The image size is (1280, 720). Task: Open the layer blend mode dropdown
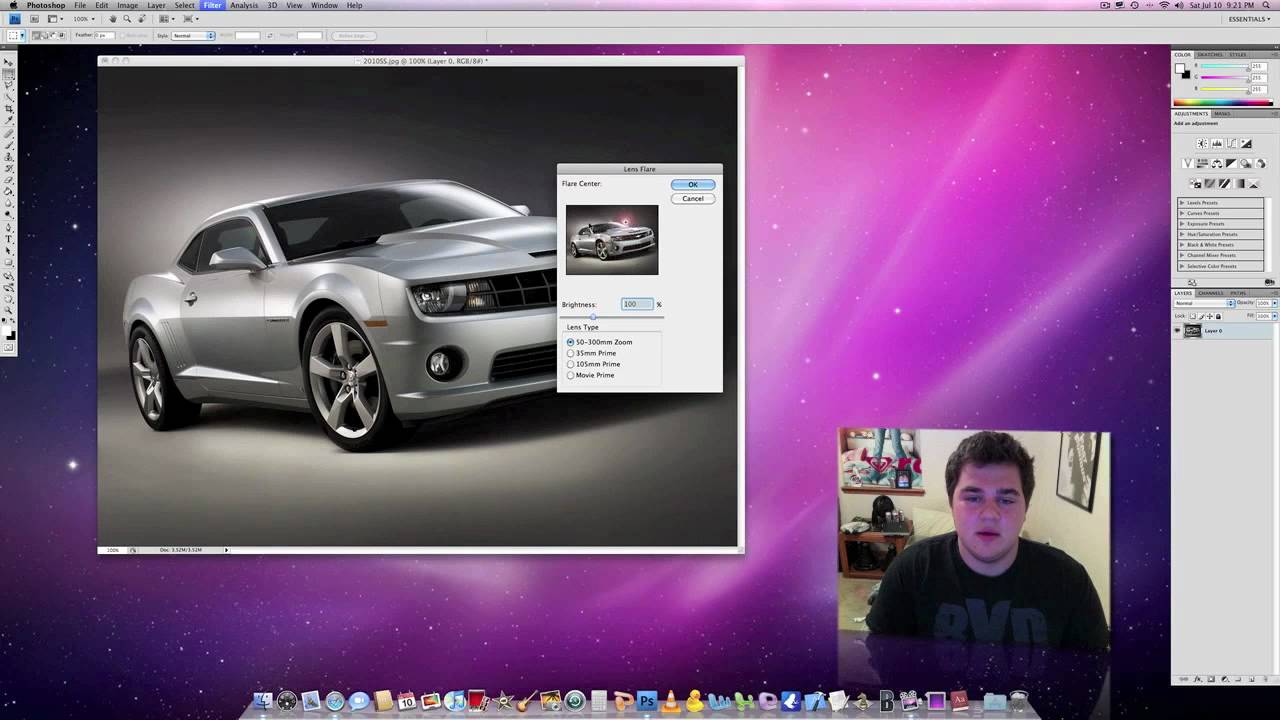(1204, 303)
